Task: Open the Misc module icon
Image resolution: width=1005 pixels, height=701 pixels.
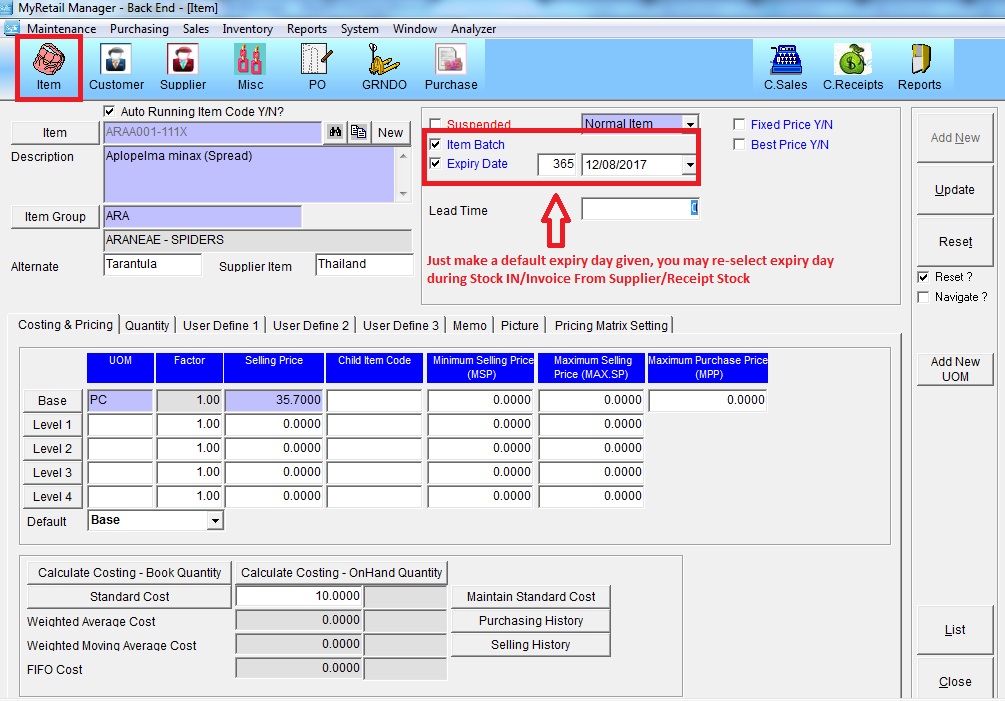Action: [250, 66]
